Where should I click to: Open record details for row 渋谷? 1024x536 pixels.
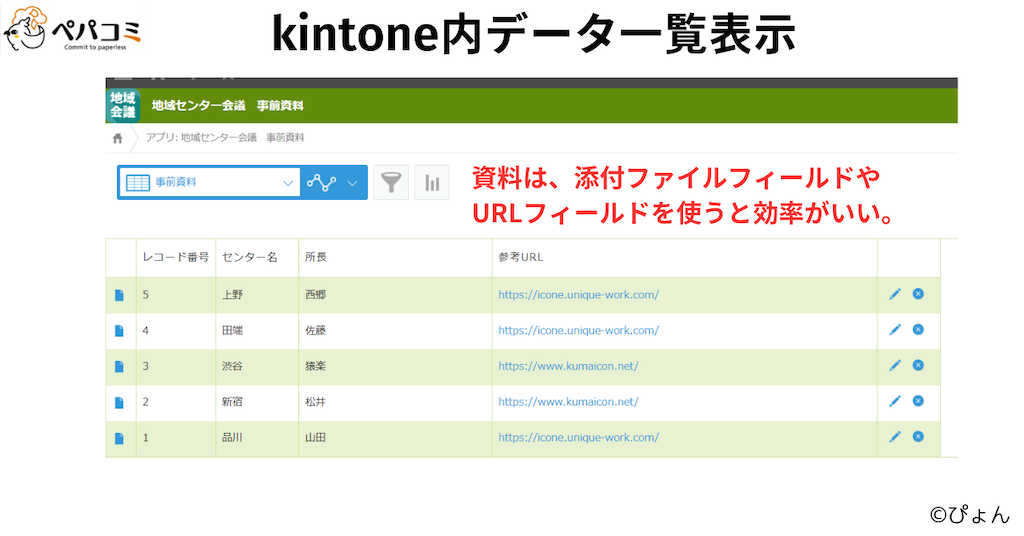[x=119, y=366]
